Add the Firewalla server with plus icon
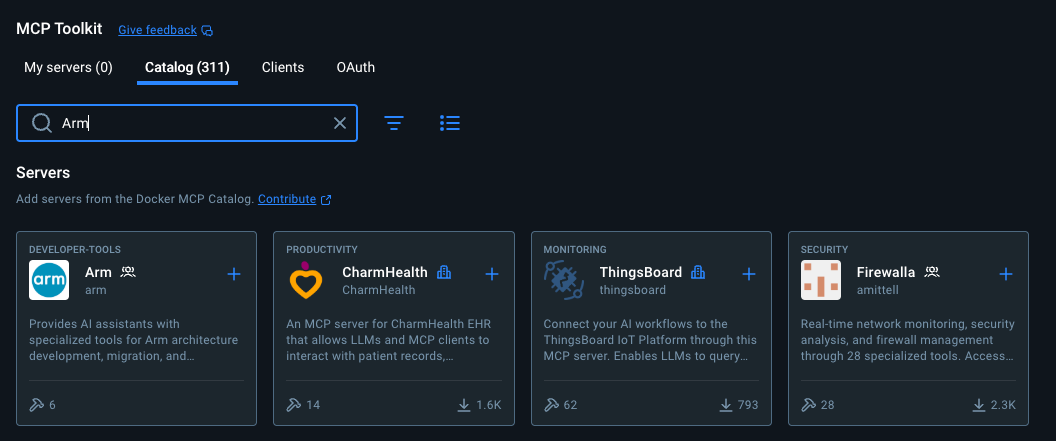 [x=1006, y=274]
